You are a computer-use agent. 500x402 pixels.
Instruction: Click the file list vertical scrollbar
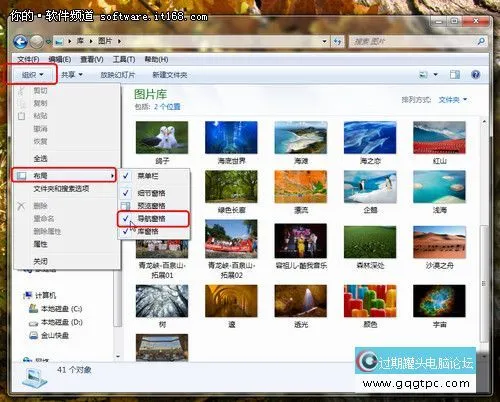484,283
